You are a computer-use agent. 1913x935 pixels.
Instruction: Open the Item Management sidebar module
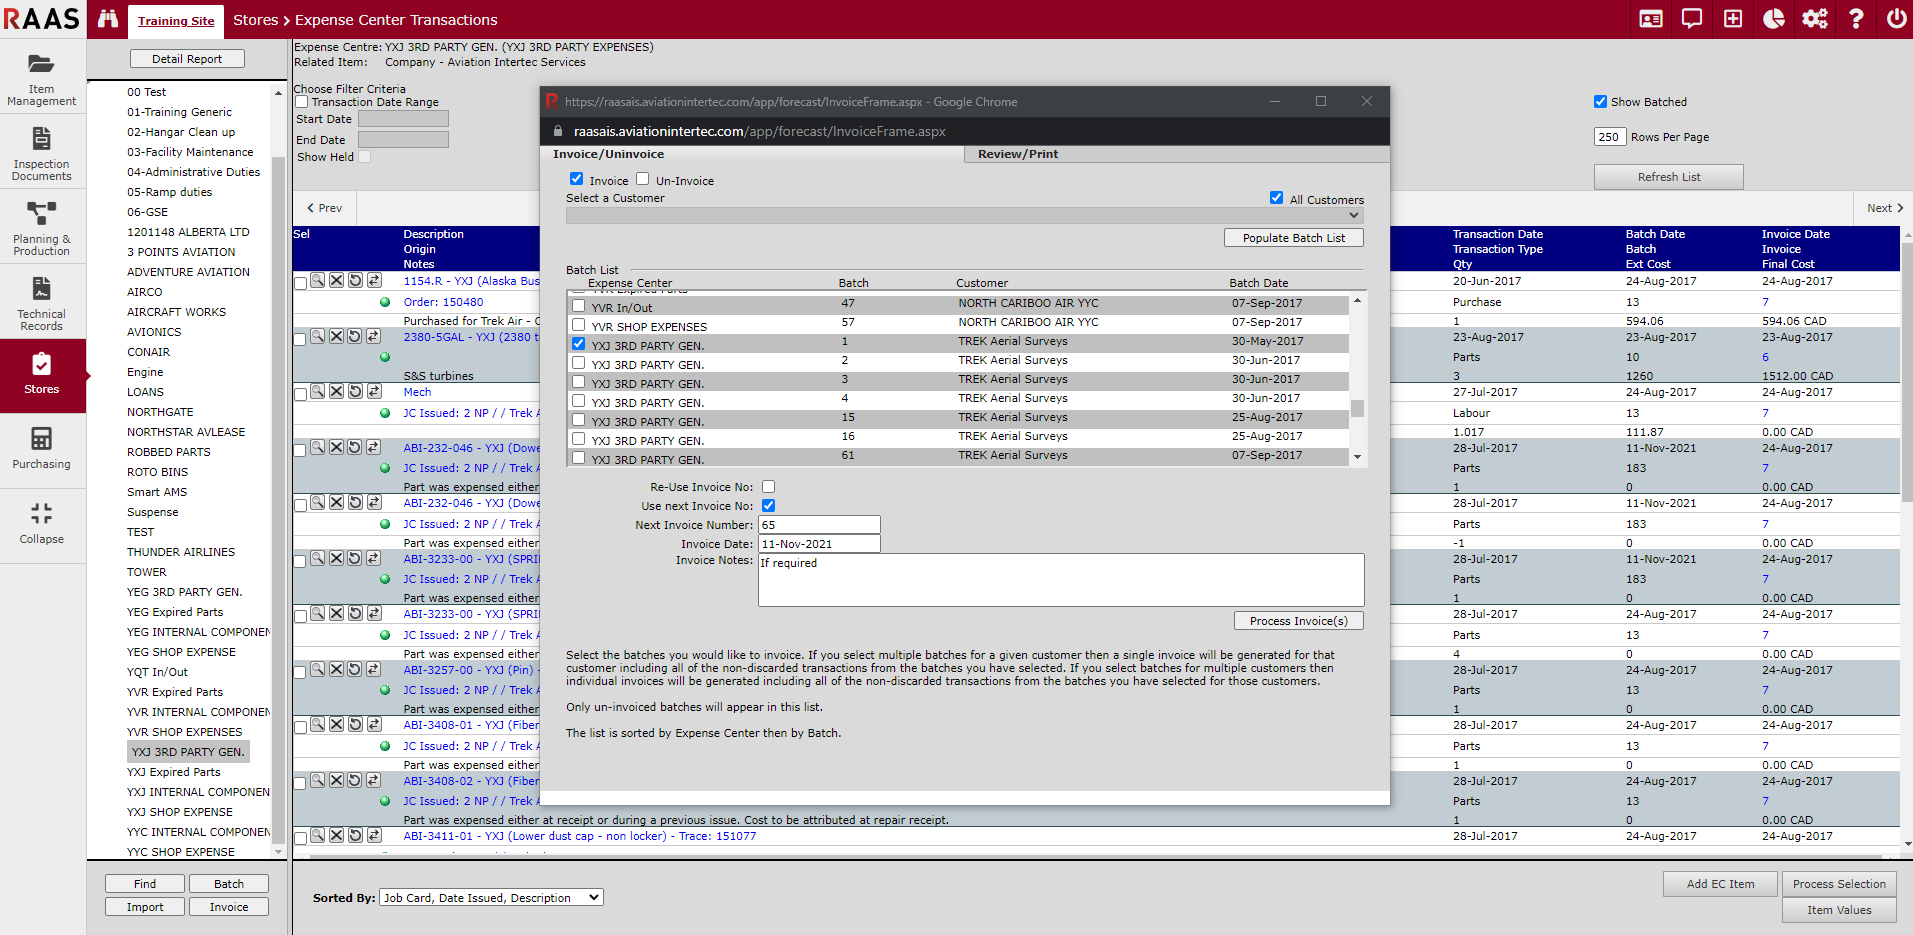pos(42,78)
